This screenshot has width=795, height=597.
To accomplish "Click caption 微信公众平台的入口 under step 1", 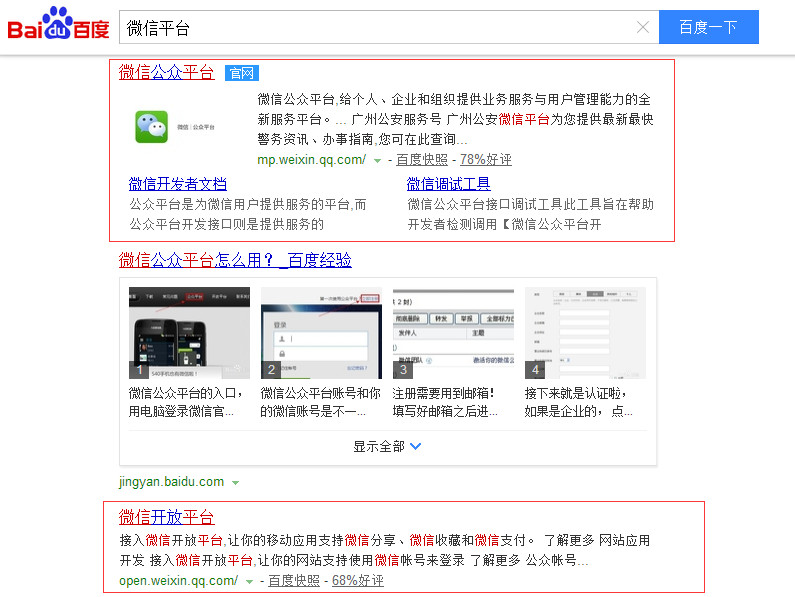I will tap(186, 402).
